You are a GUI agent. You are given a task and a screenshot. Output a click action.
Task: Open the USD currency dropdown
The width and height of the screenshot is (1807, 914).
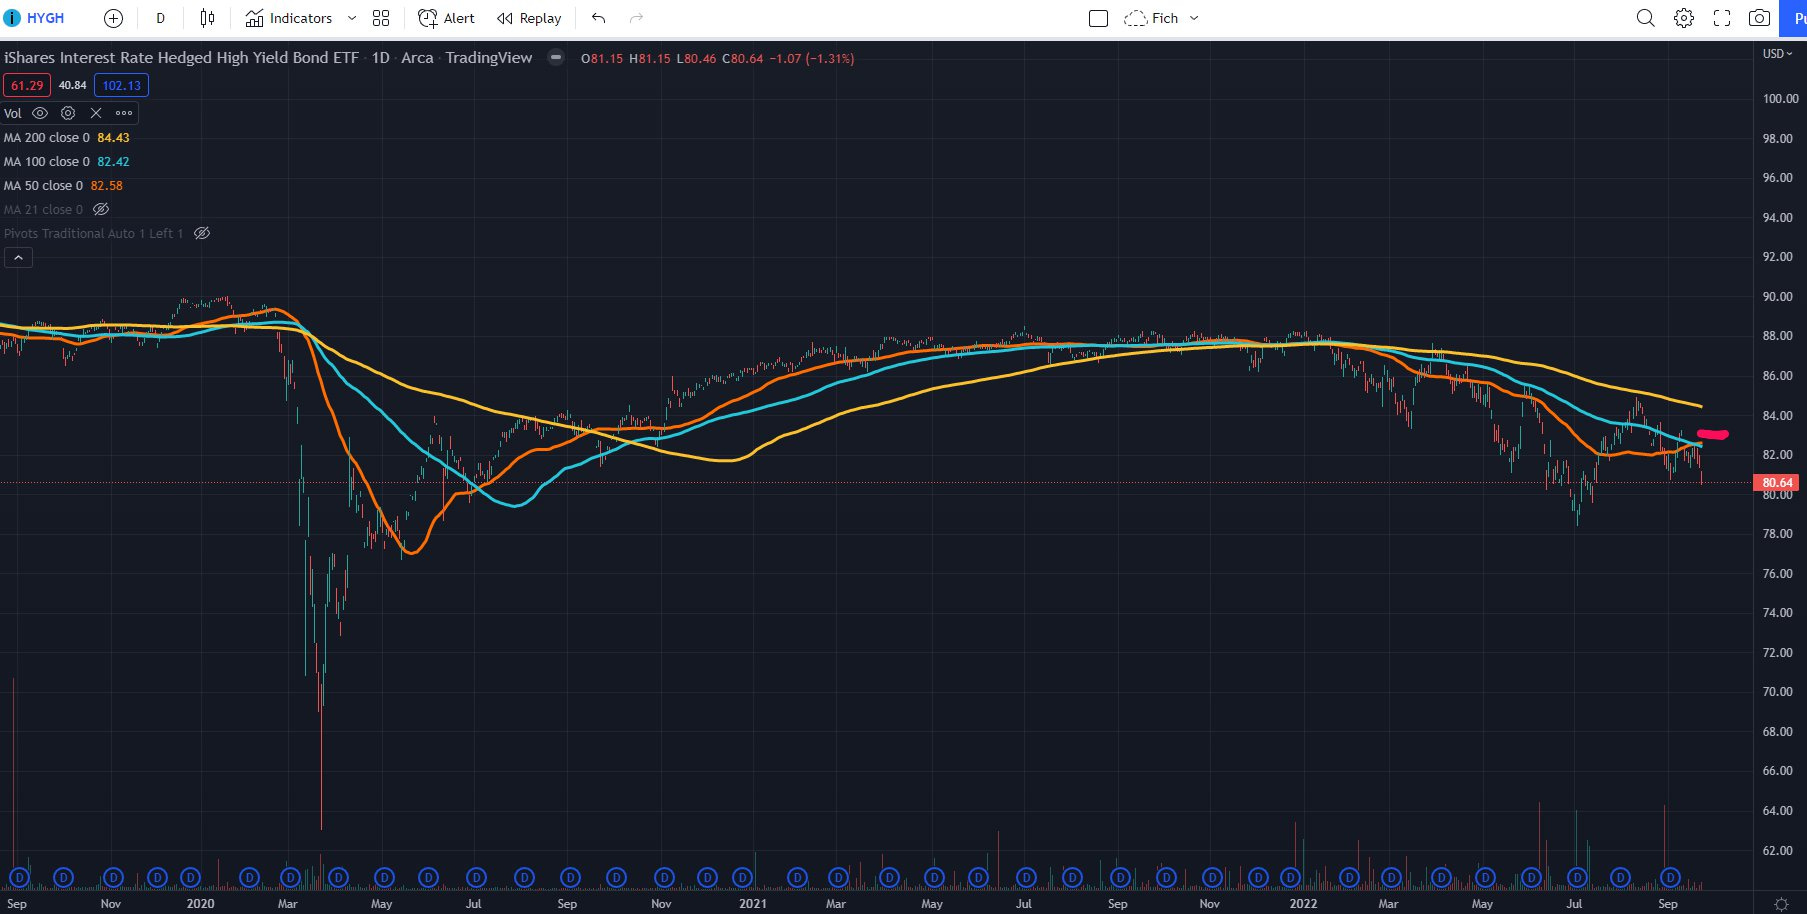tap(1778, 54)
